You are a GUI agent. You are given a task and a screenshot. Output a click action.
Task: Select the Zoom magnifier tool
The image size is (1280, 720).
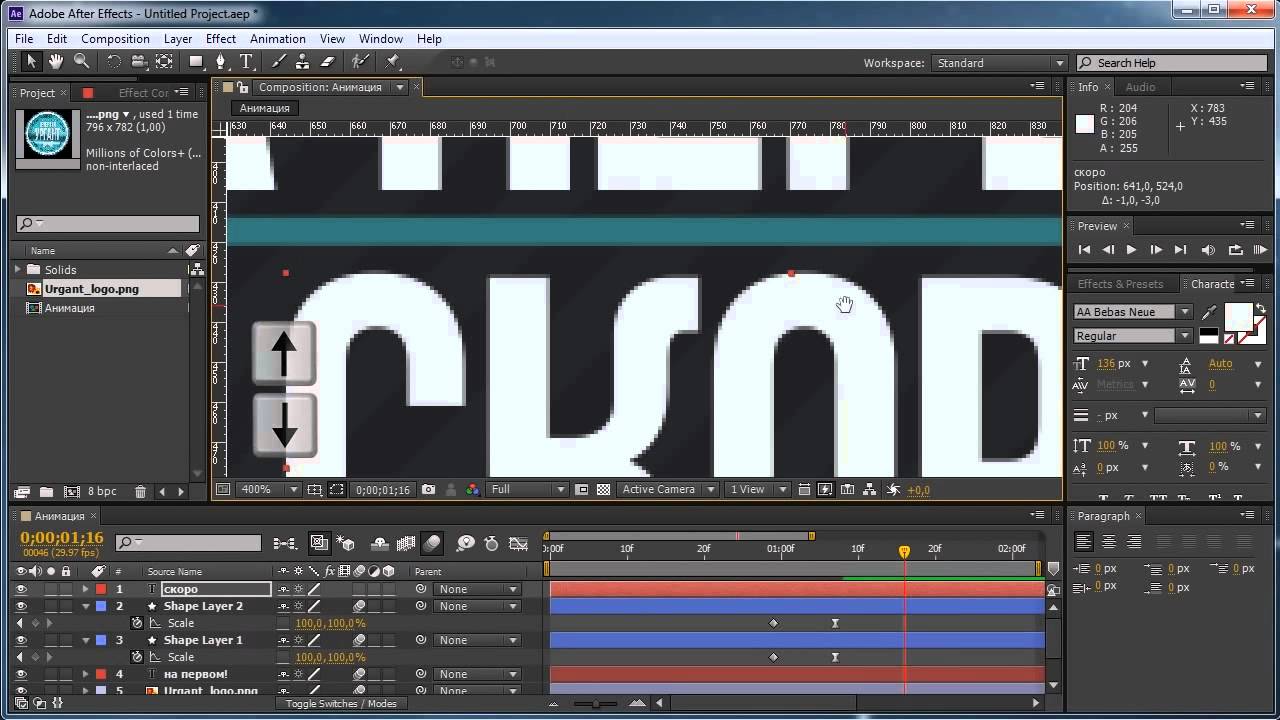(81, 62)
